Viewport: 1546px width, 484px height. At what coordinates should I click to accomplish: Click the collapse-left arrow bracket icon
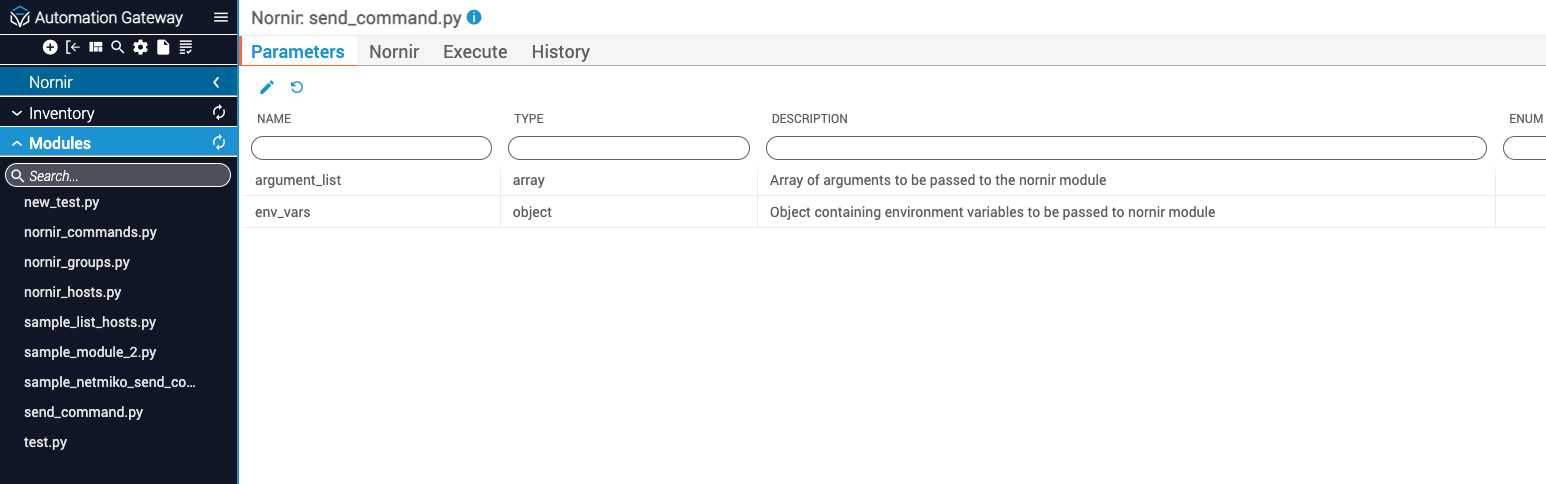click(73, 47)
